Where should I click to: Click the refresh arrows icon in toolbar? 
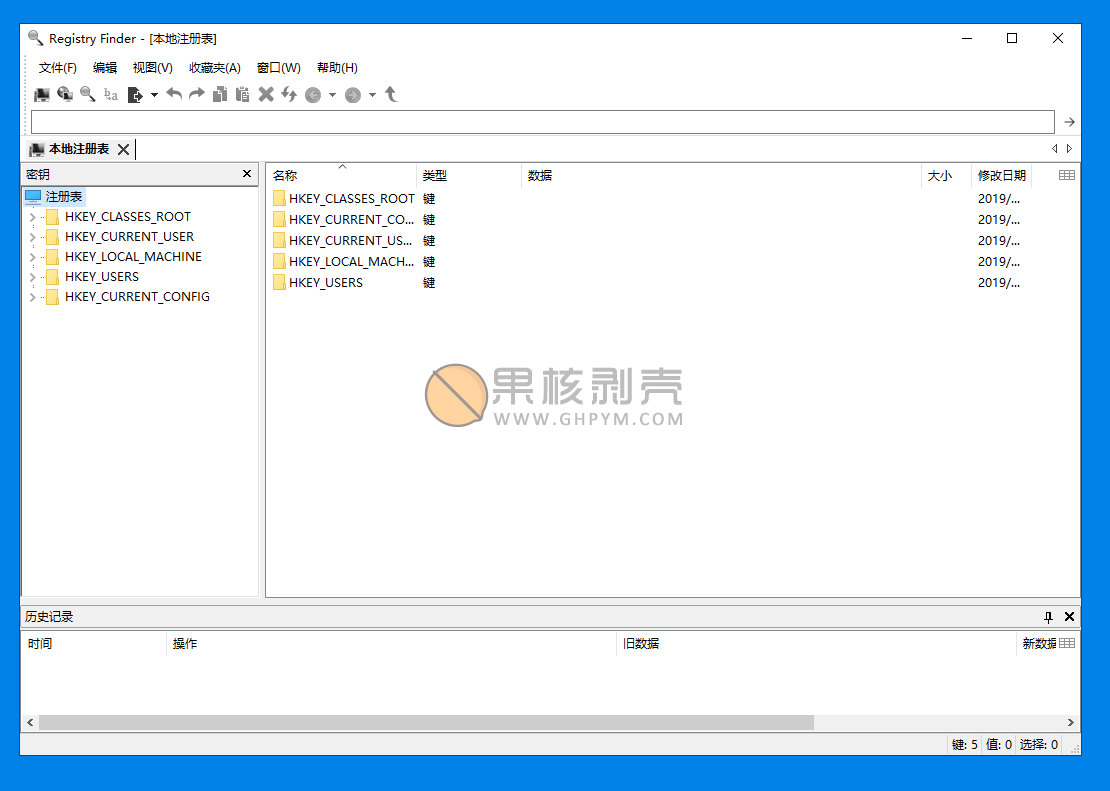click(x=289, y=94)
